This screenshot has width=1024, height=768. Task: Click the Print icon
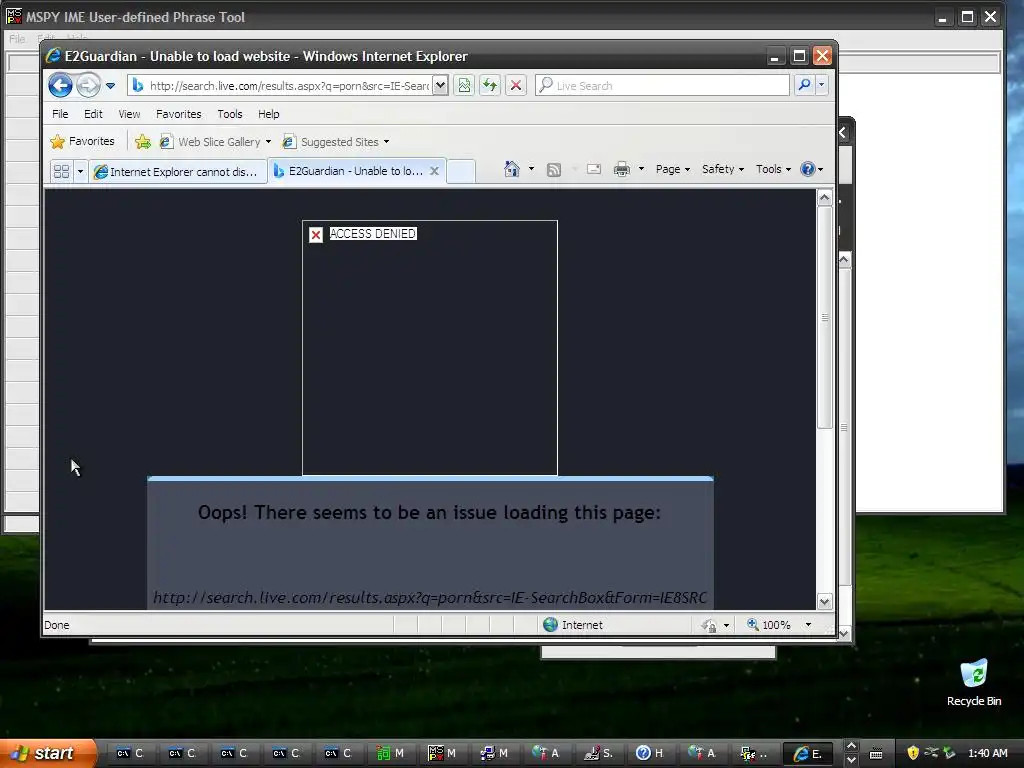click(622, 169)
